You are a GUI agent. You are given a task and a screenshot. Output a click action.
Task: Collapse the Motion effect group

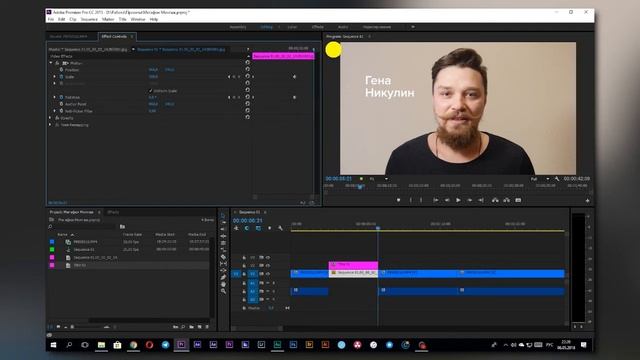tap(51, 63)
